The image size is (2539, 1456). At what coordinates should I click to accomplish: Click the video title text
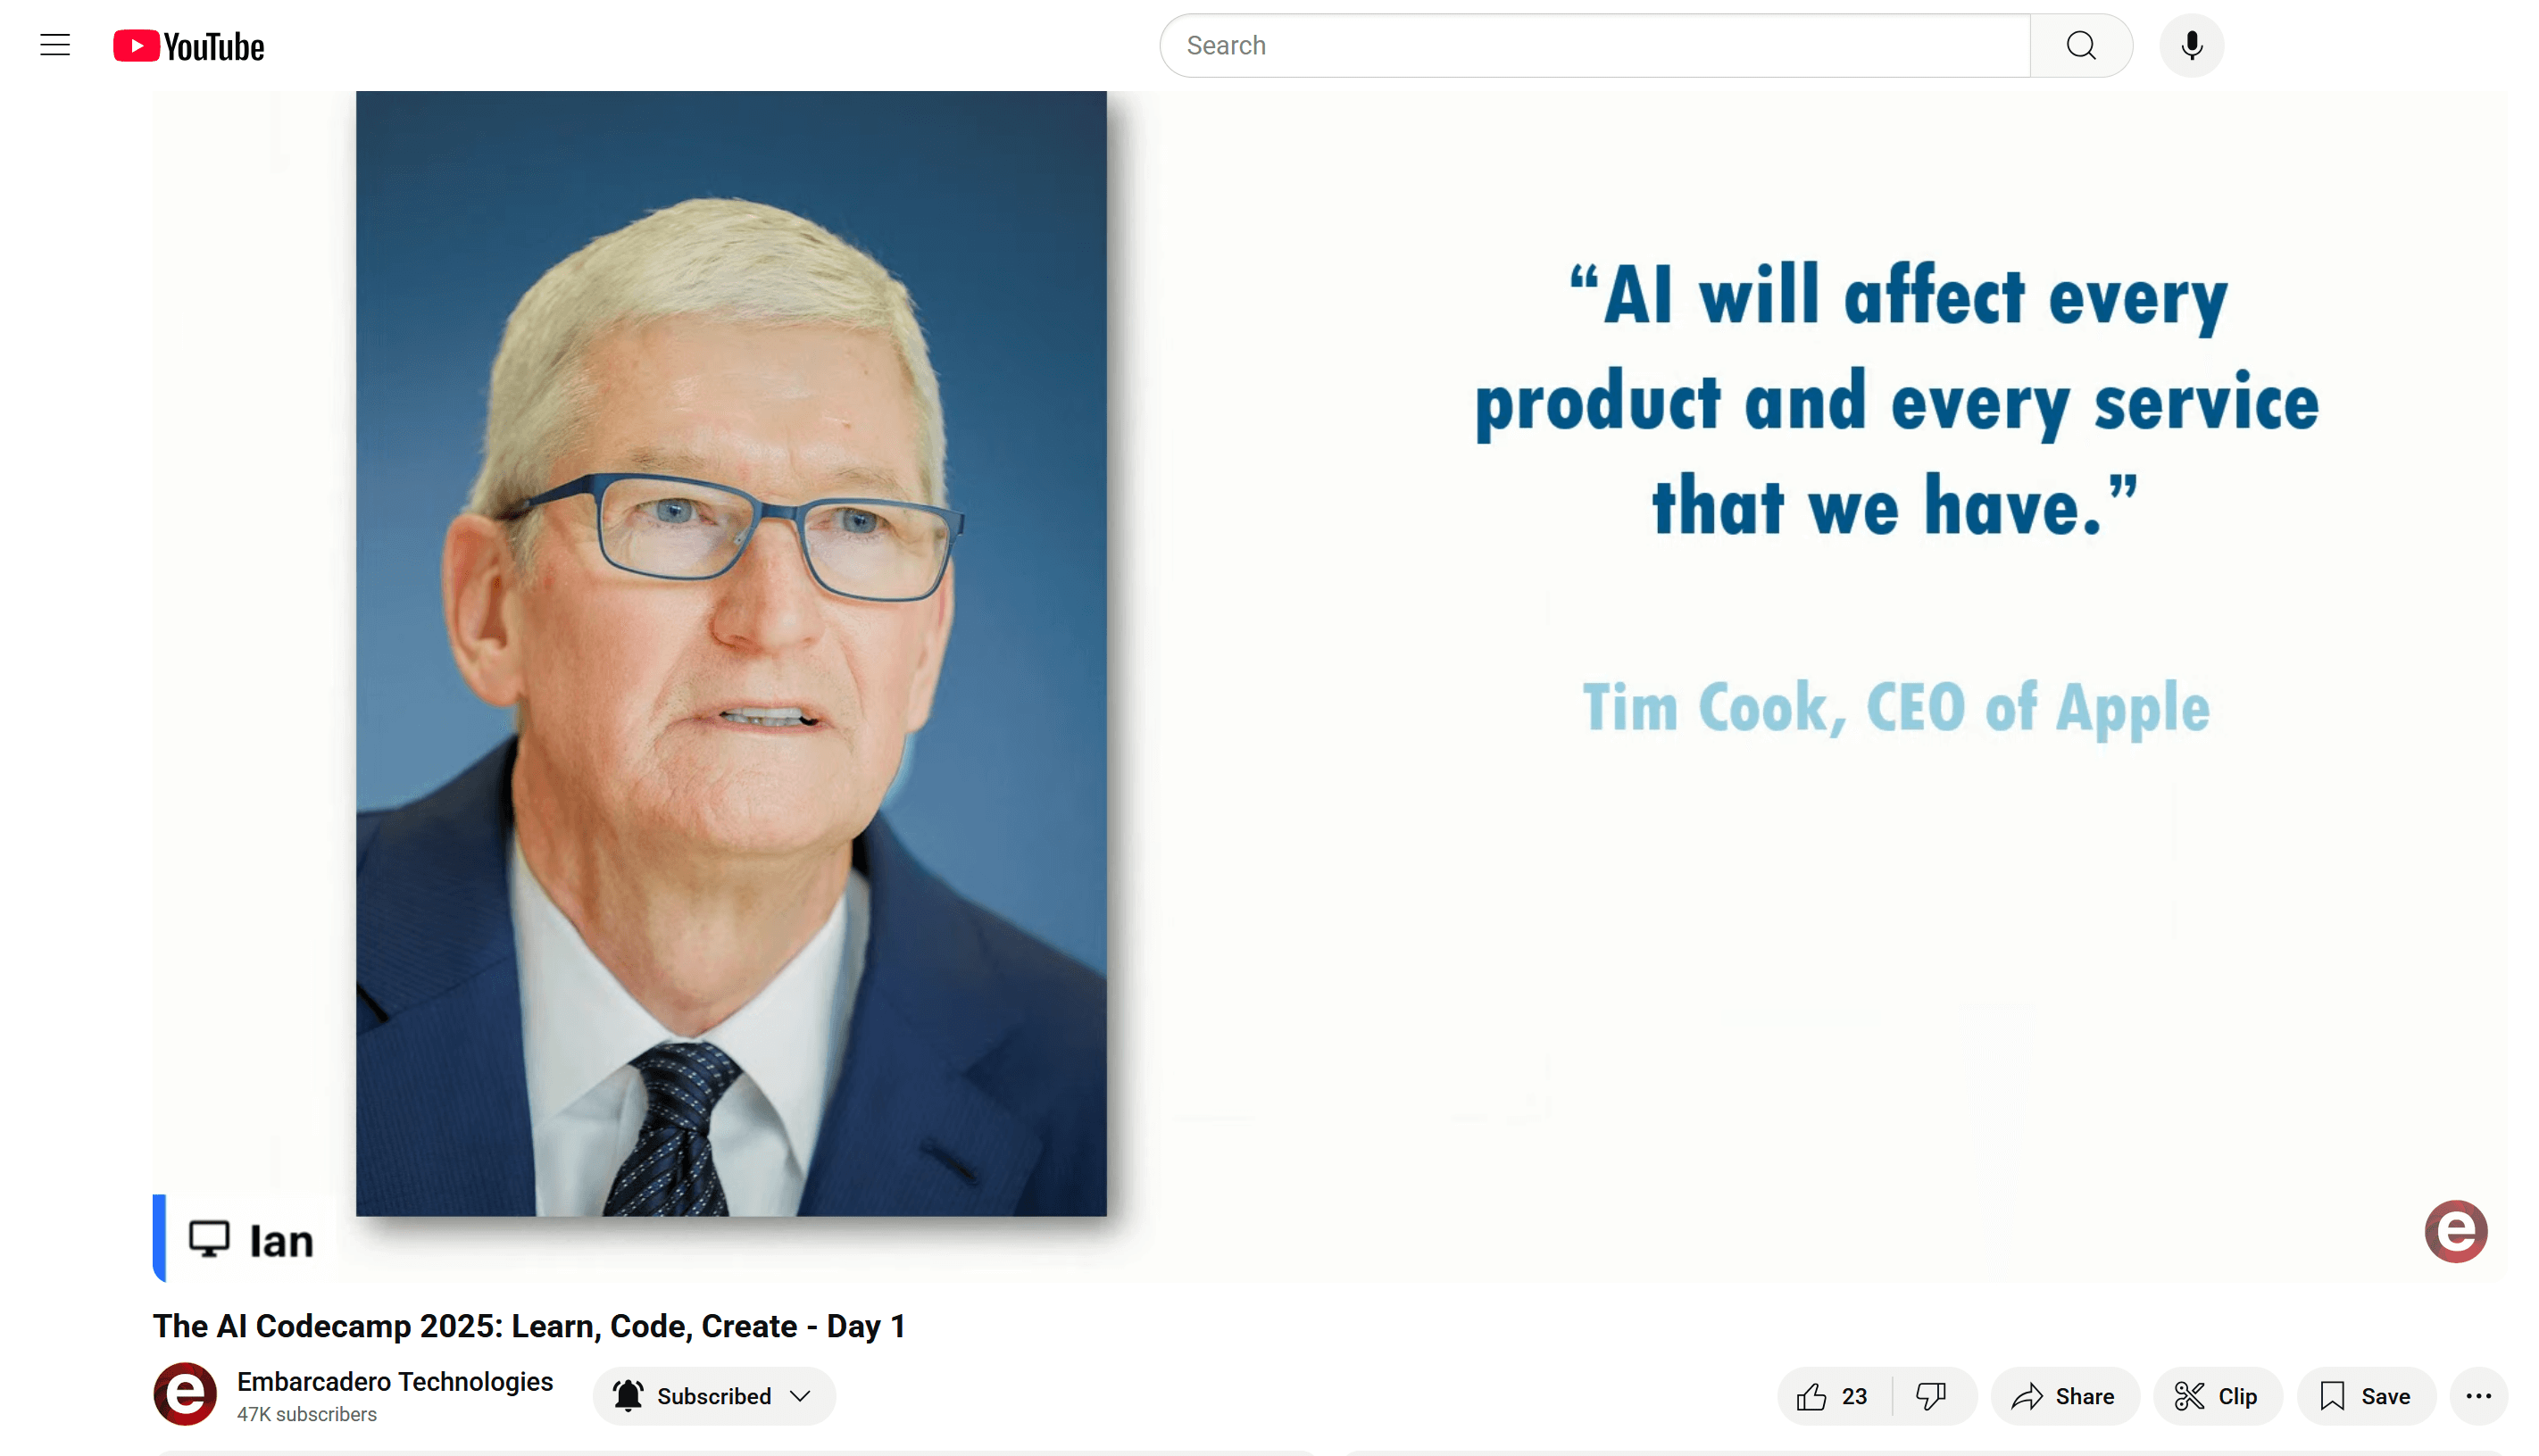(529, 1326)
